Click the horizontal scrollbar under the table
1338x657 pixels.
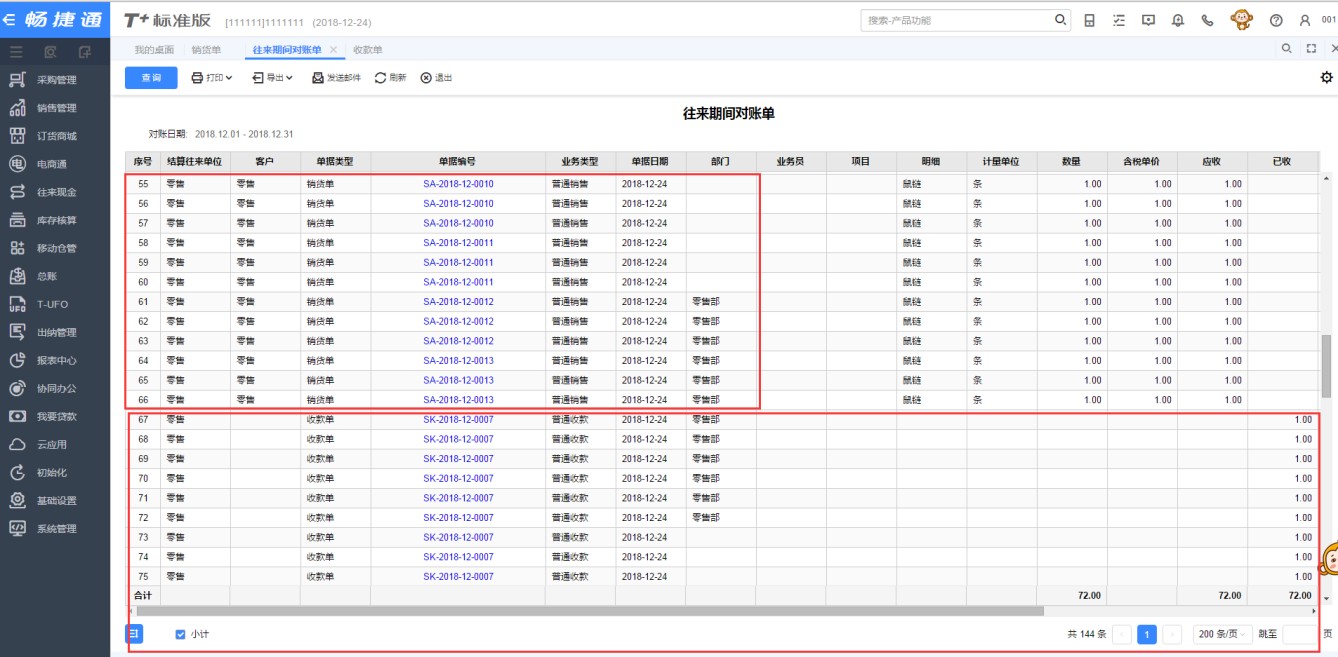[x=590, y=610]
